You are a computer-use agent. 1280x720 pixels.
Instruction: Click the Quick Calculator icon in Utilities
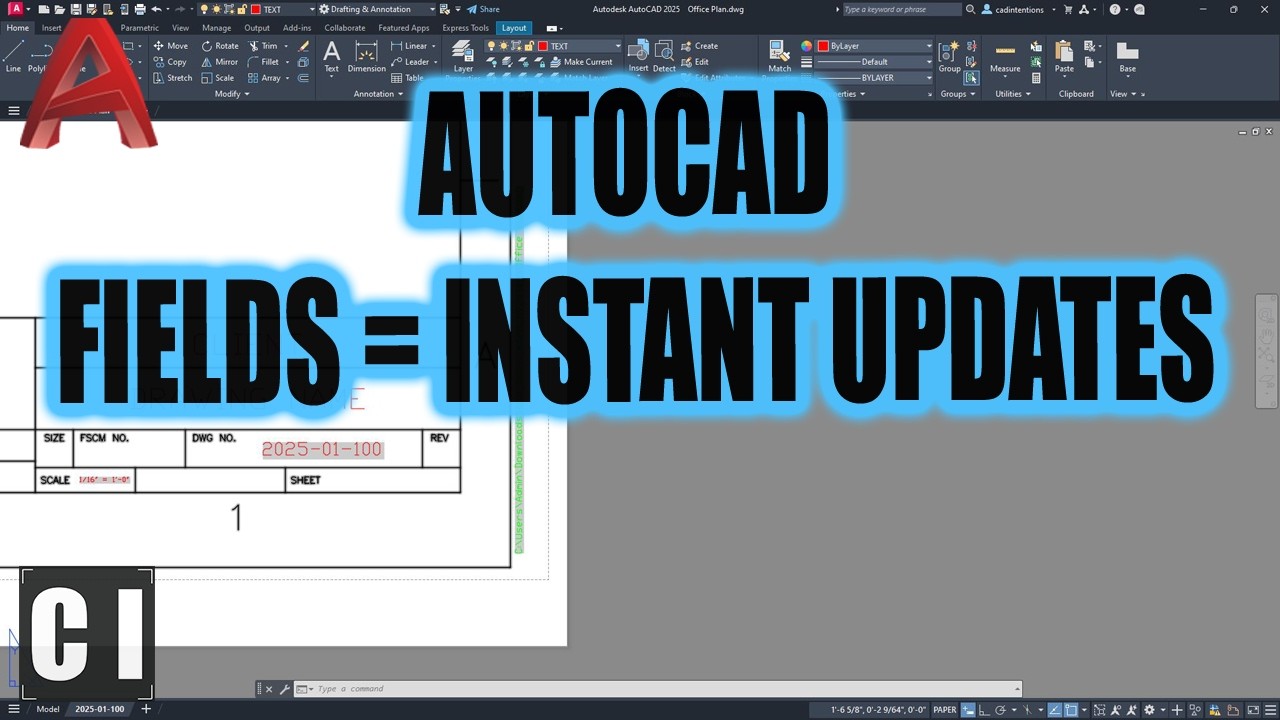click(x=1036, y=78)
